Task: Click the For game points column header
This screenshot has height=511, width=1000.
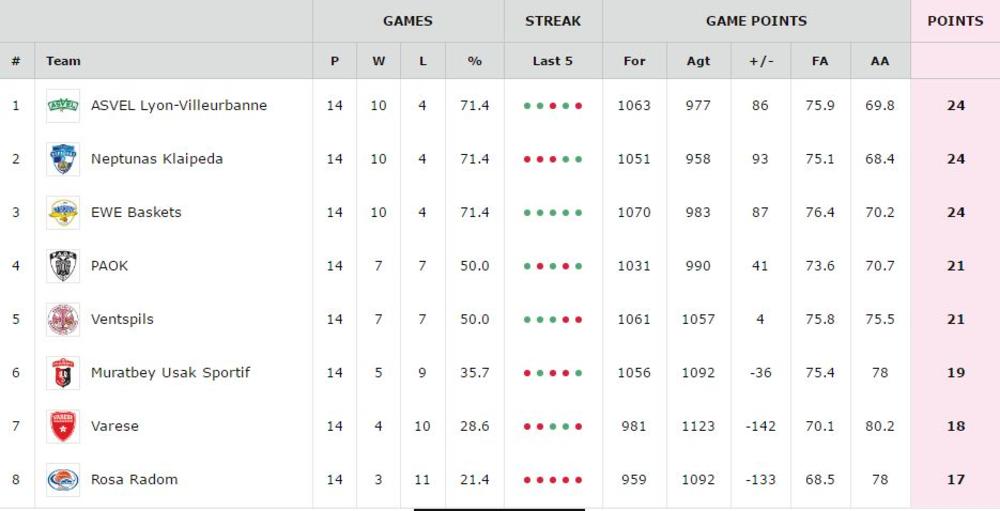Action: (x=634, y=61)
